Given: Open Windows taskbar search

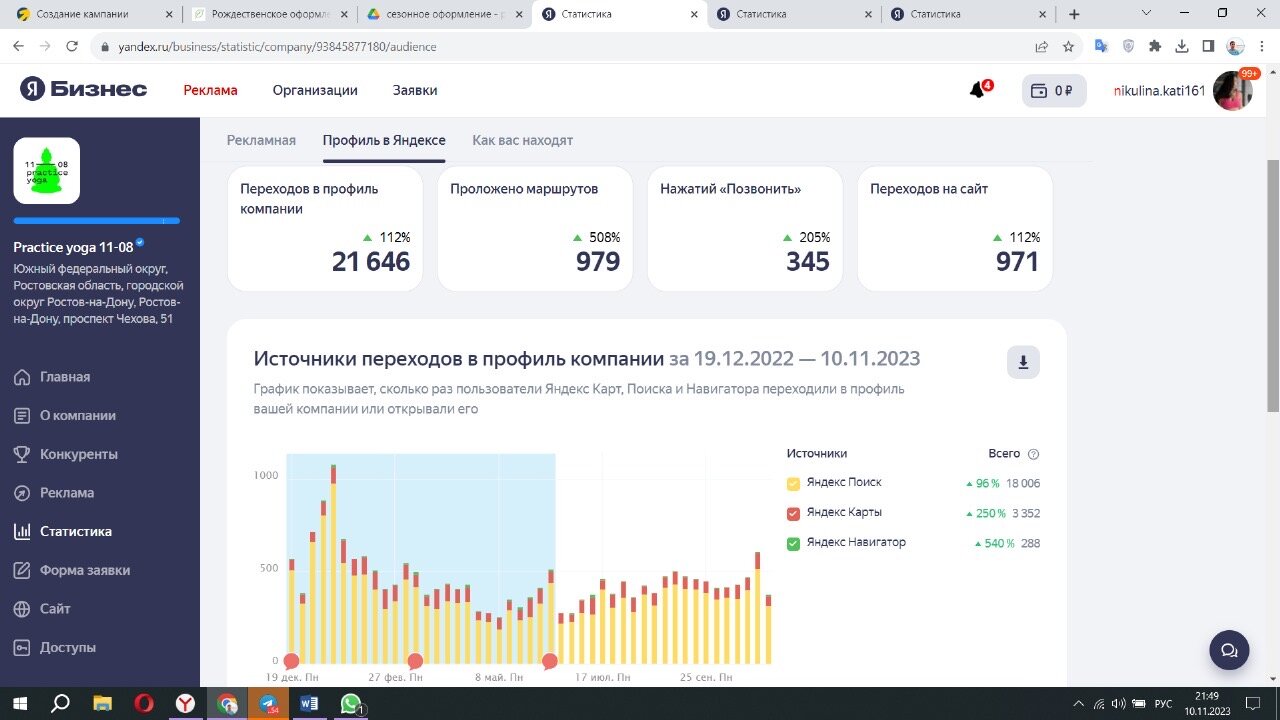Looking at the screenshot, I should 60,704.
